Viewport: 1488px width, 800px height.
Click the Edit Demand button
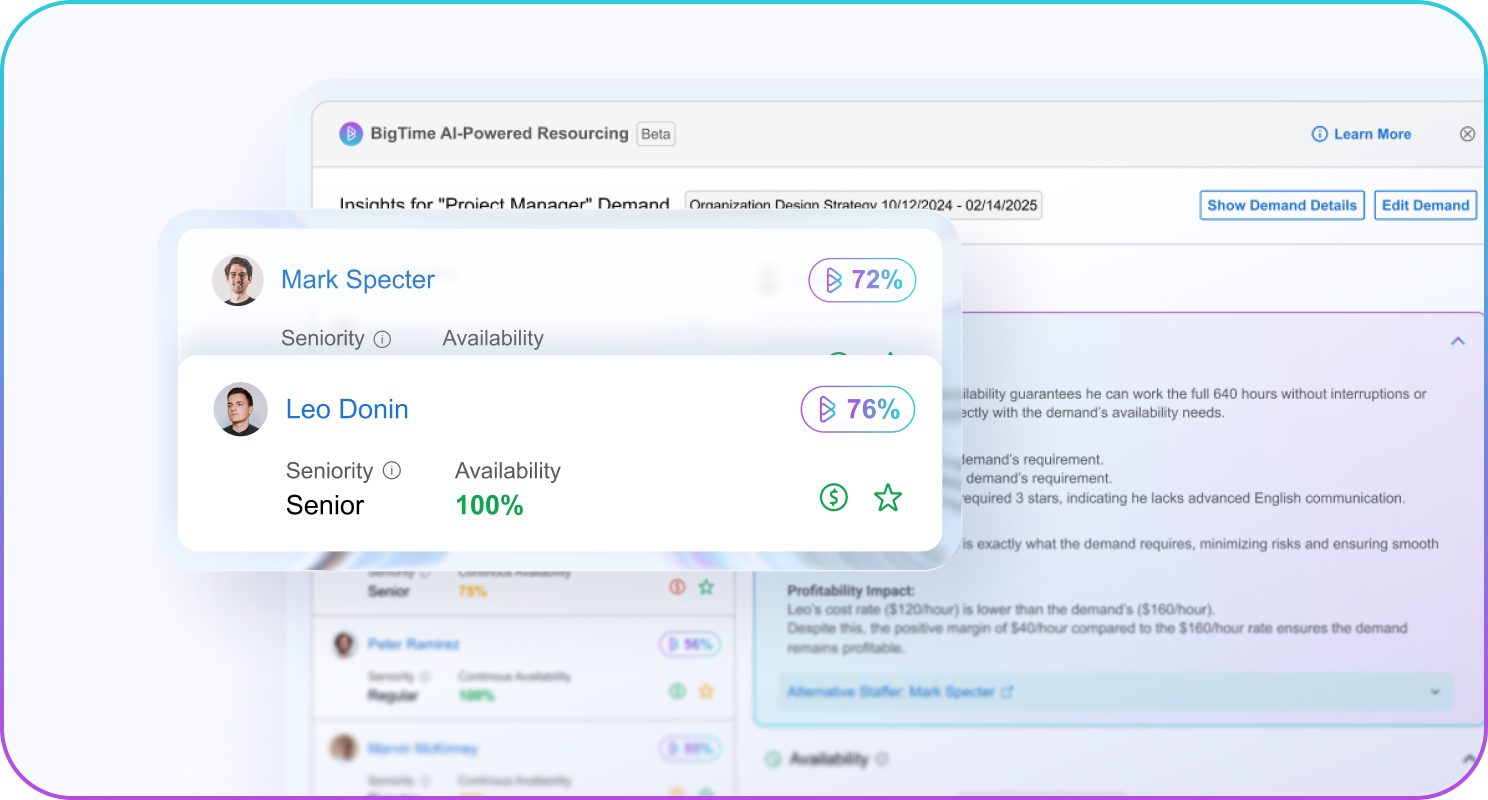(x=1426, y=205)
